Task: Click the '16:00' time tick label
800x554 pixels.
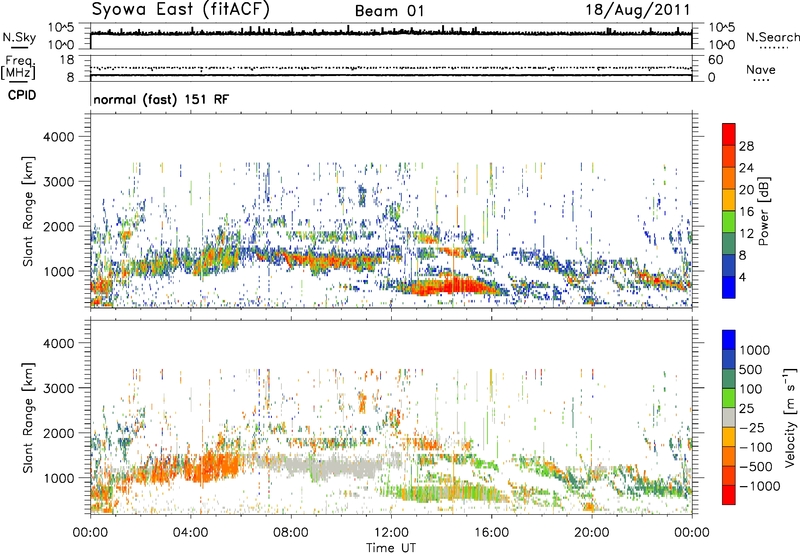Action: [491, 533]
